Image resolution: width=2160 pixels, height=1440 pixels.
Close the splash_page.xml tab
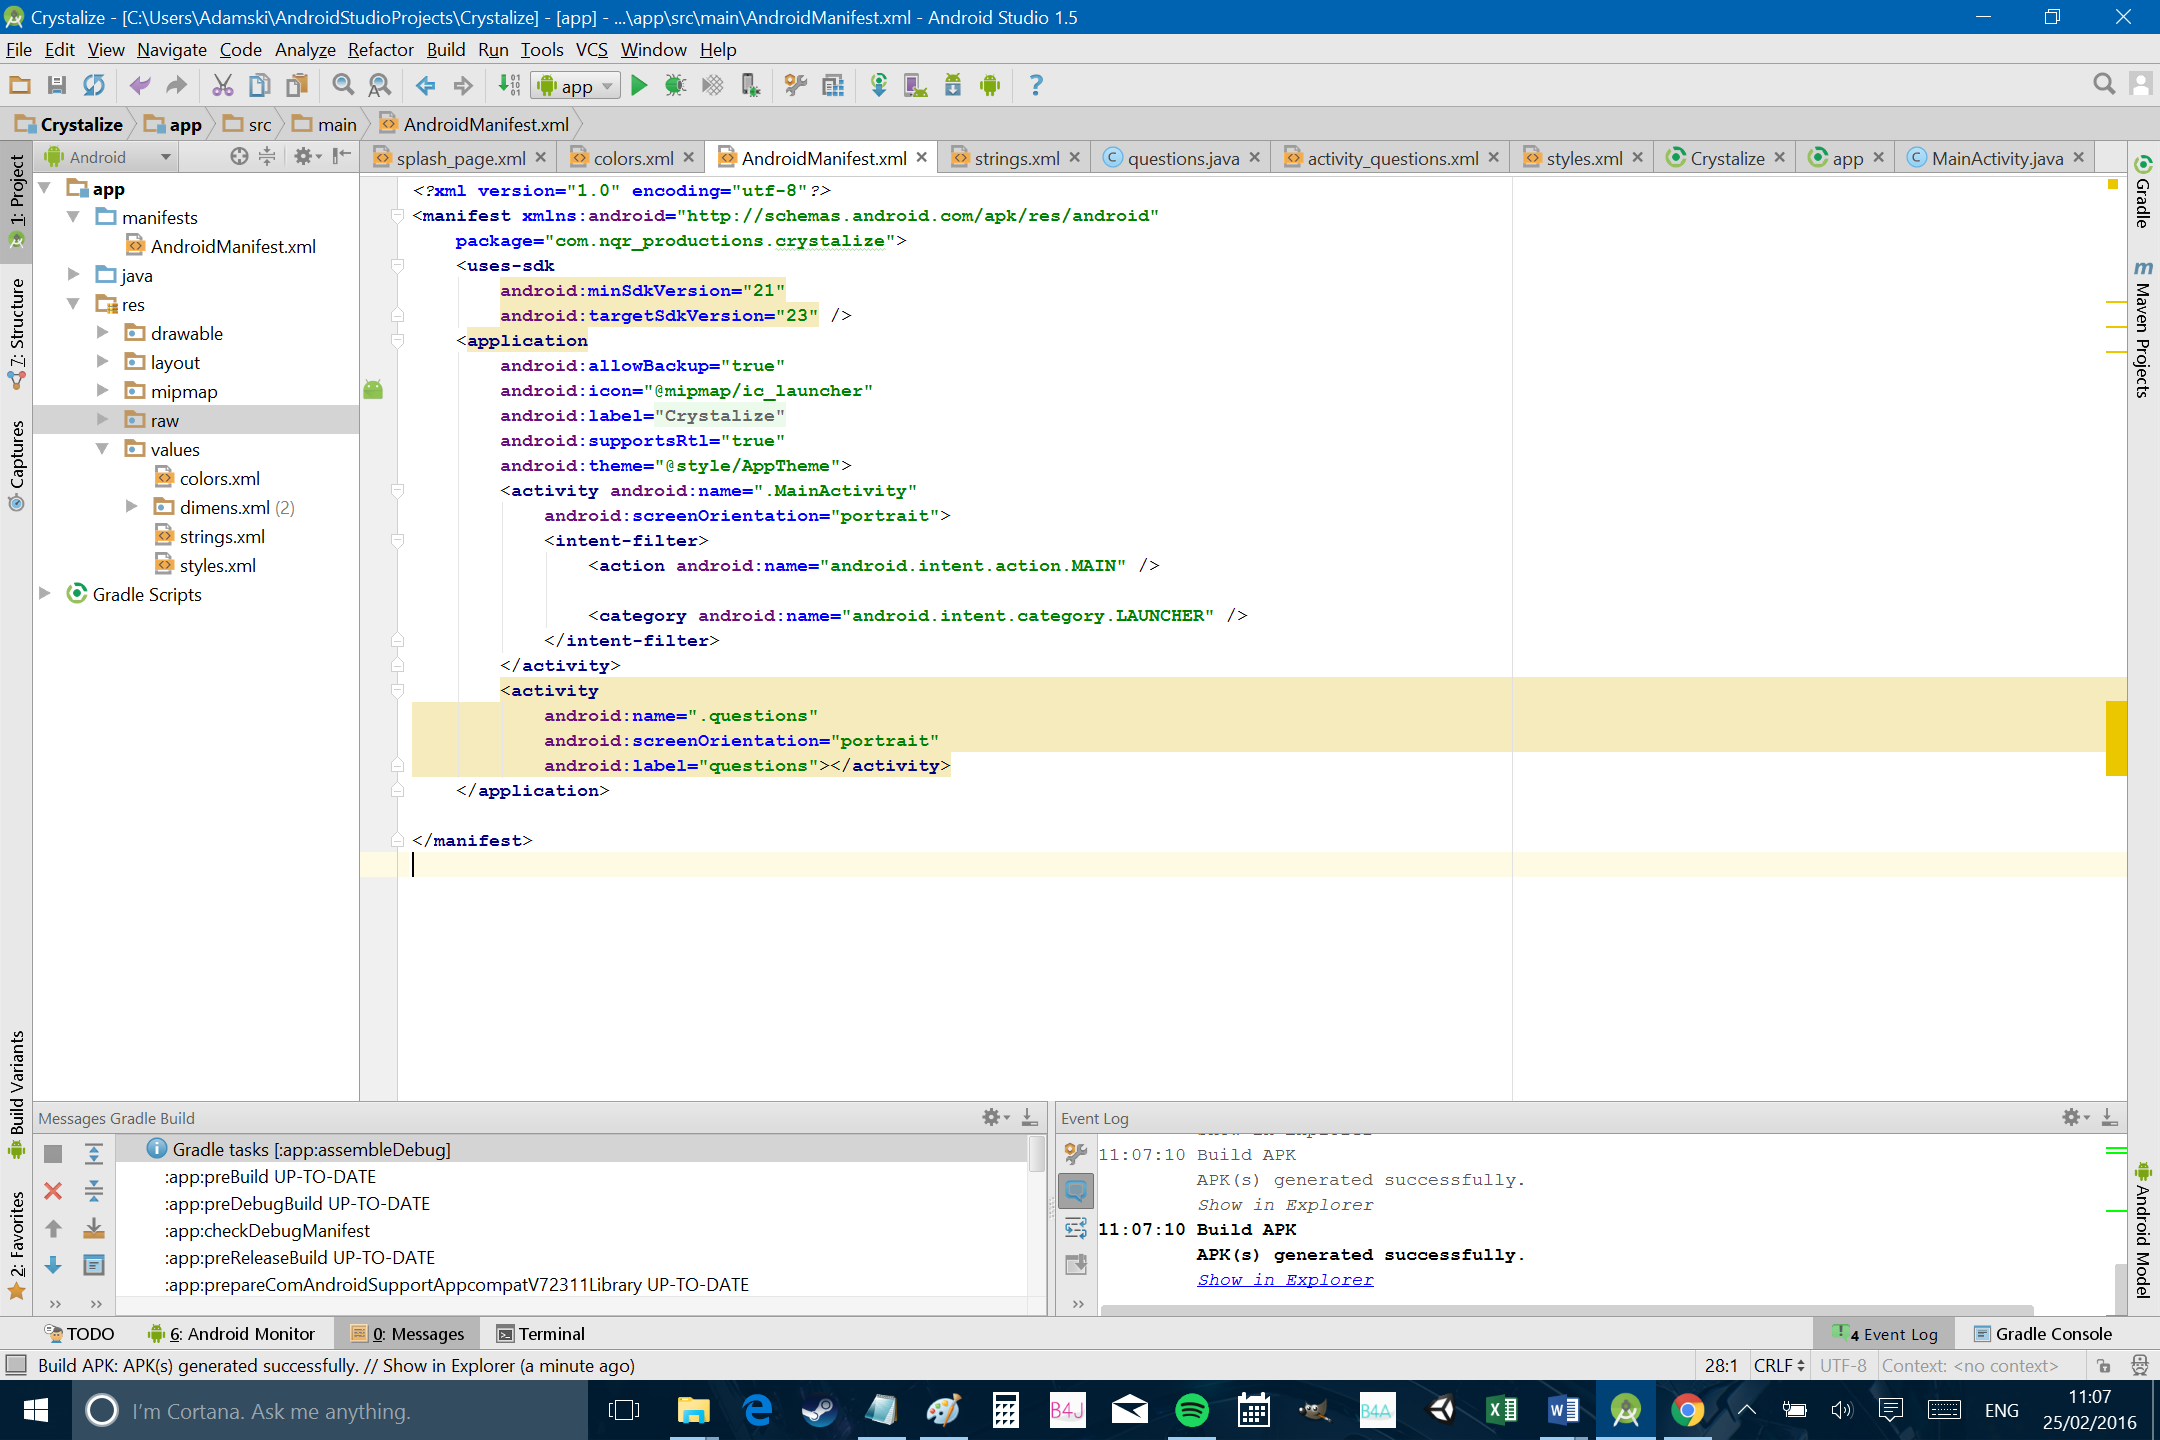coord(541,157)
